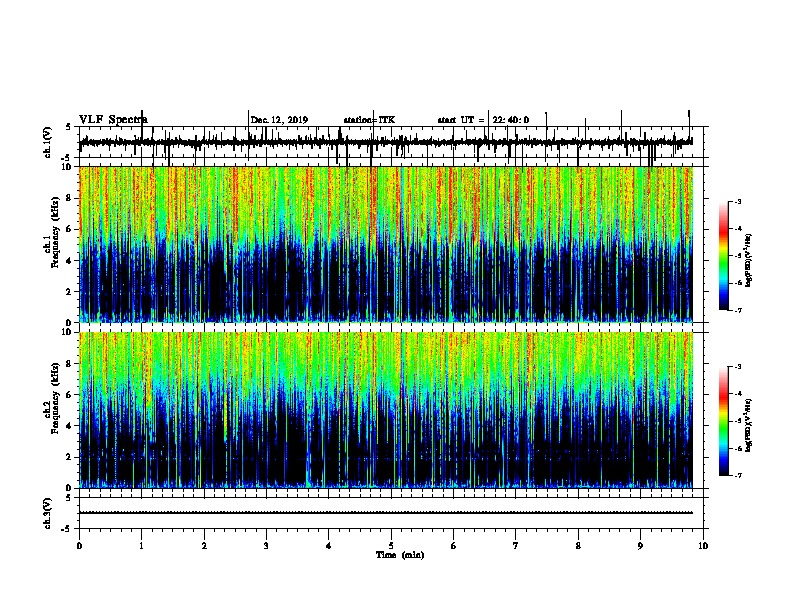Select the ch.1 "Frequency (kHz)" axis label
The width and height of the screenshot is (792, 612).
click(x=55, y=233)
